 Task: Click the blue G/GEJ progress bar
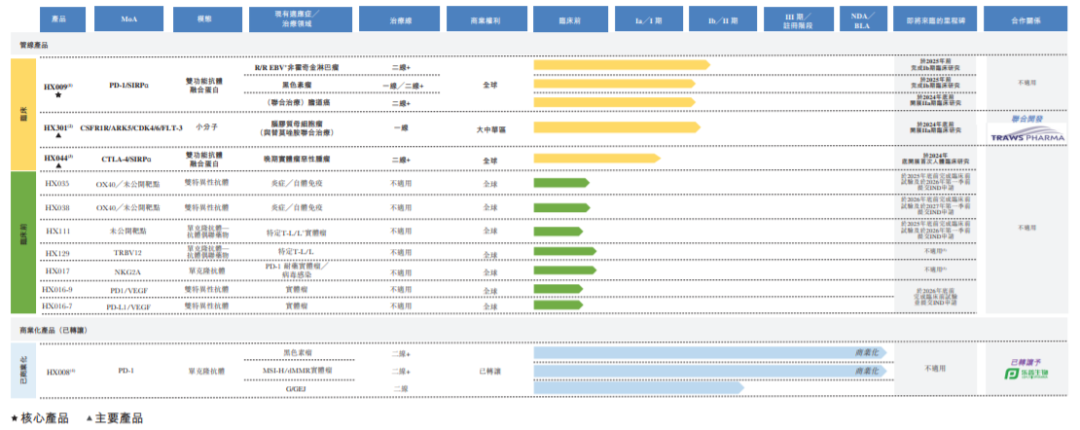coord(639,388)
